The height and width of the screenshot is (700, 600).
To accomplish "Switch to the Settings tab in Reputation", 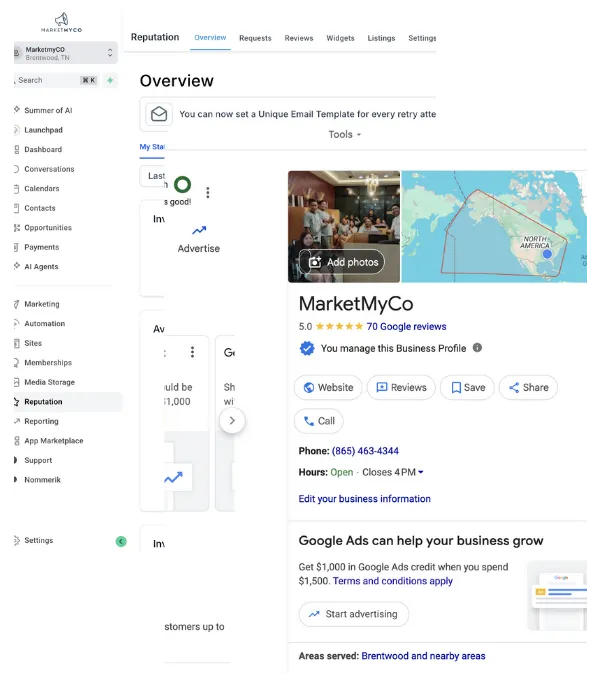I will tap(422, 38).
